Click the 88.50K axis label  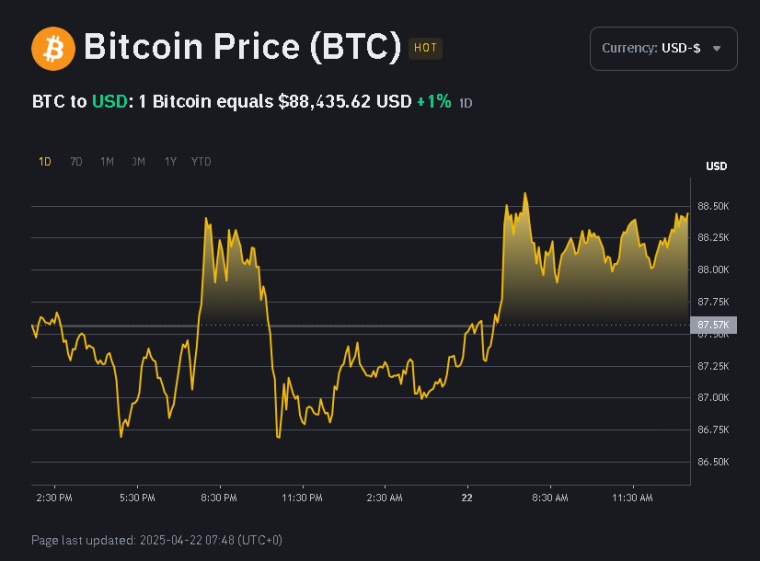(714, 206)
